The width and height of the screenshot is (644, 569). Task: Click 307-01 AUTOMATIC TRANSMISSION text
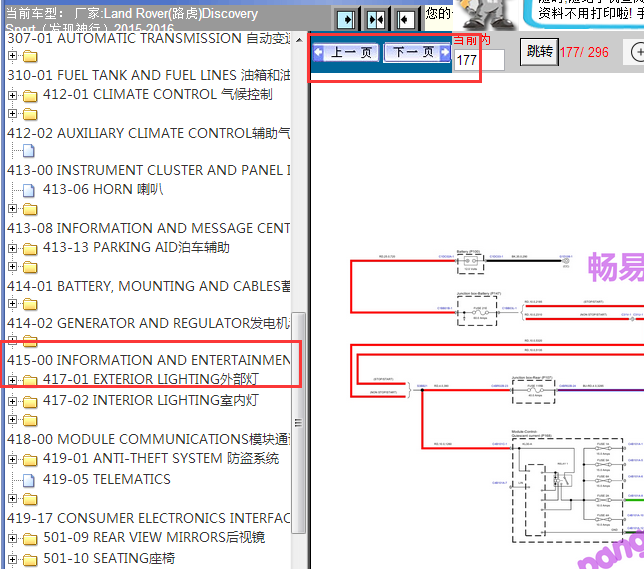pyautogui.click(x=149, y=39)
